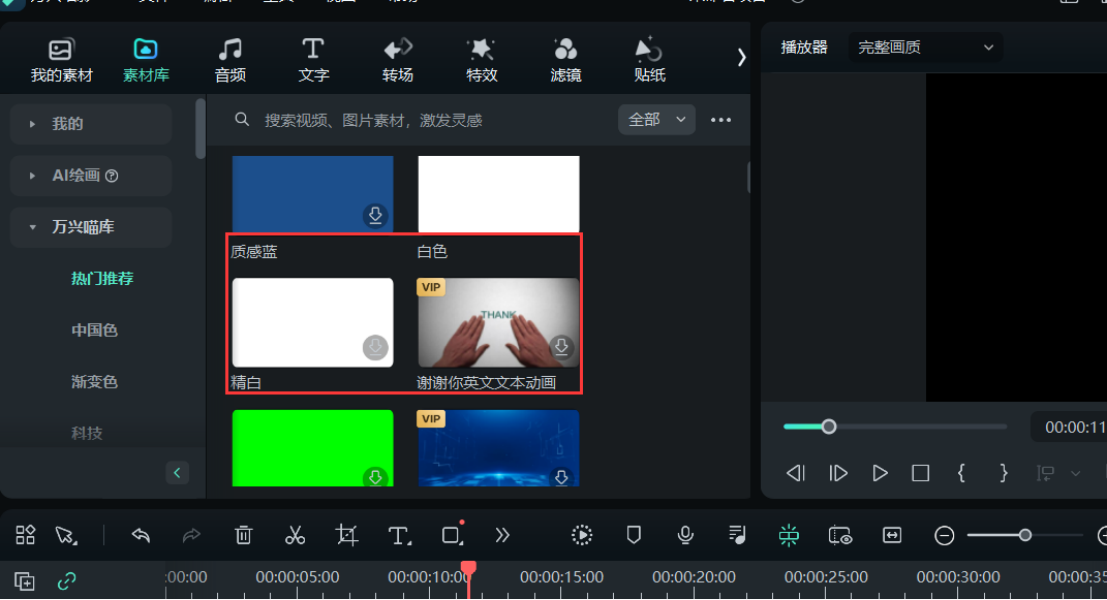This screenshot has height=600, width=1107.
Task: Open the 全部 filter dropdown
Action: (656, 120)
